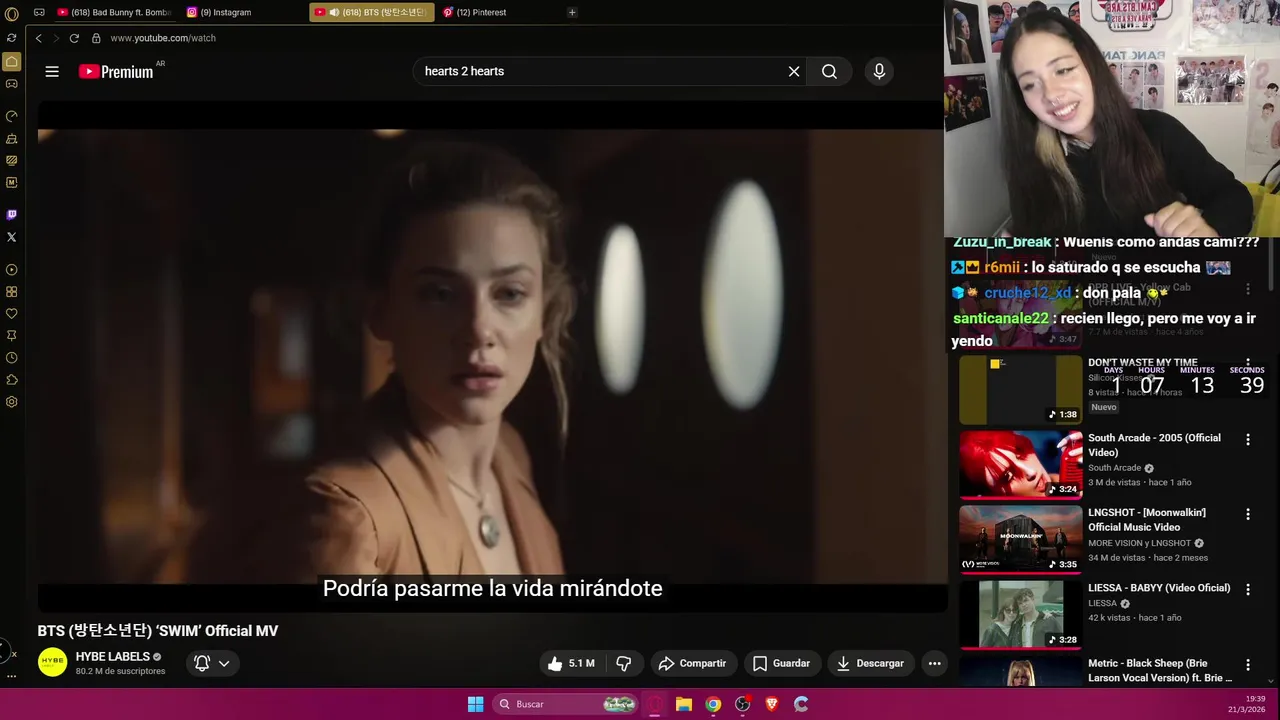Open GX Control speedometer icon in the sidebar
This screenshot has width=1280, height=720.
[11, 116]
